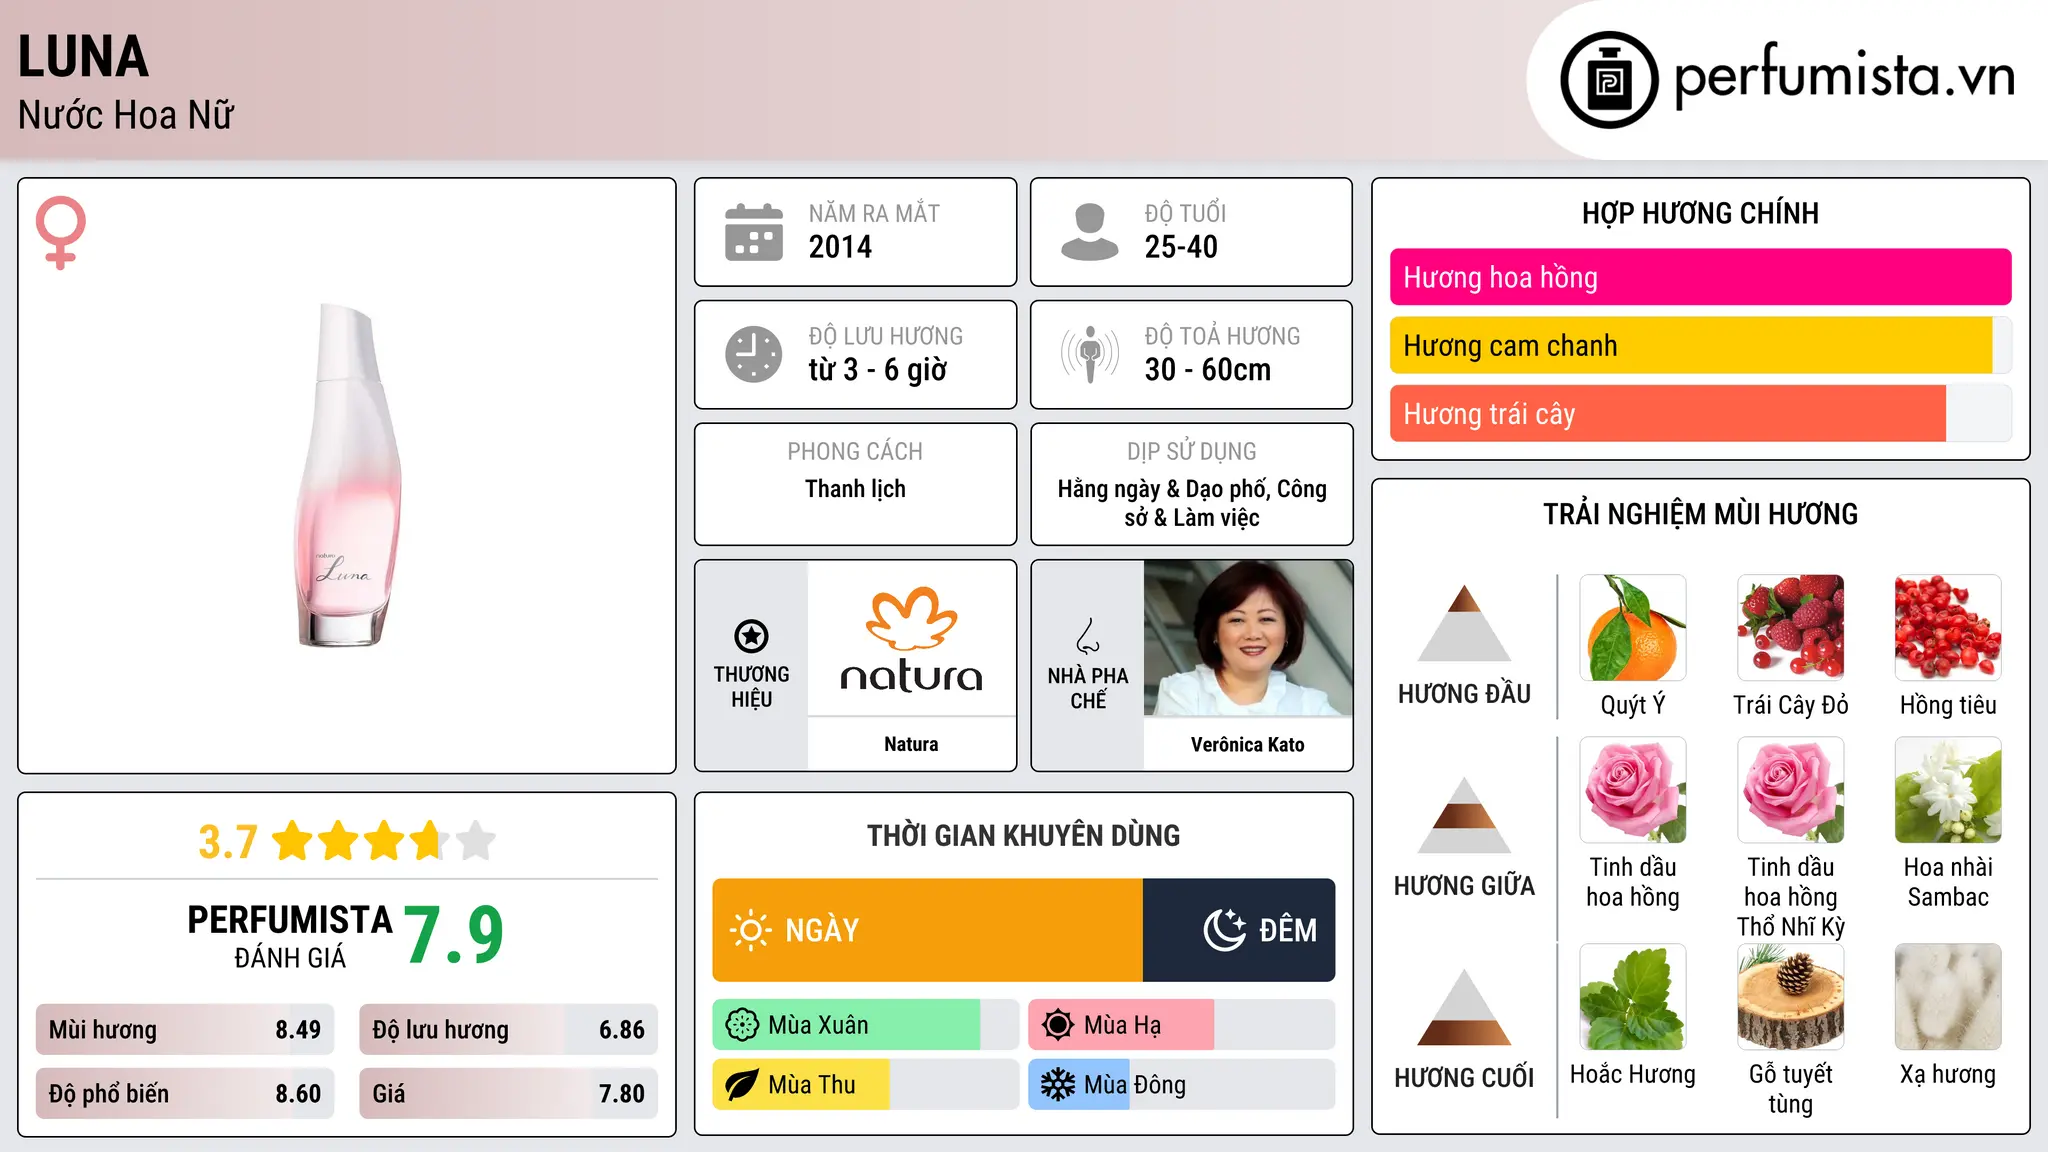2048x1152 pixels.
Task: Click the clock icon beside Độ lưu hương
Action: (x=754, y=354)
